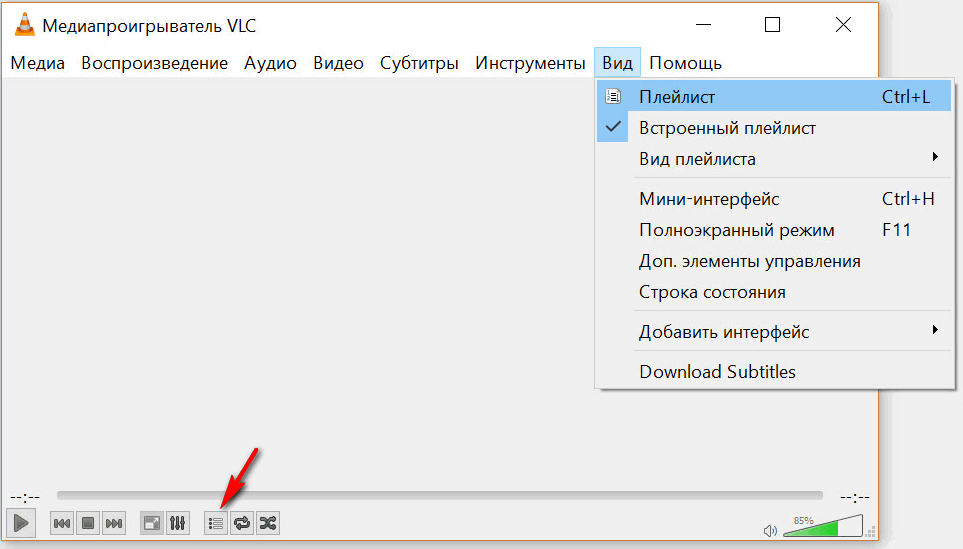Open the Медиа menu
Image resolution: width=963 pixels, height=549 pixels.
click(x=37, y=63)
